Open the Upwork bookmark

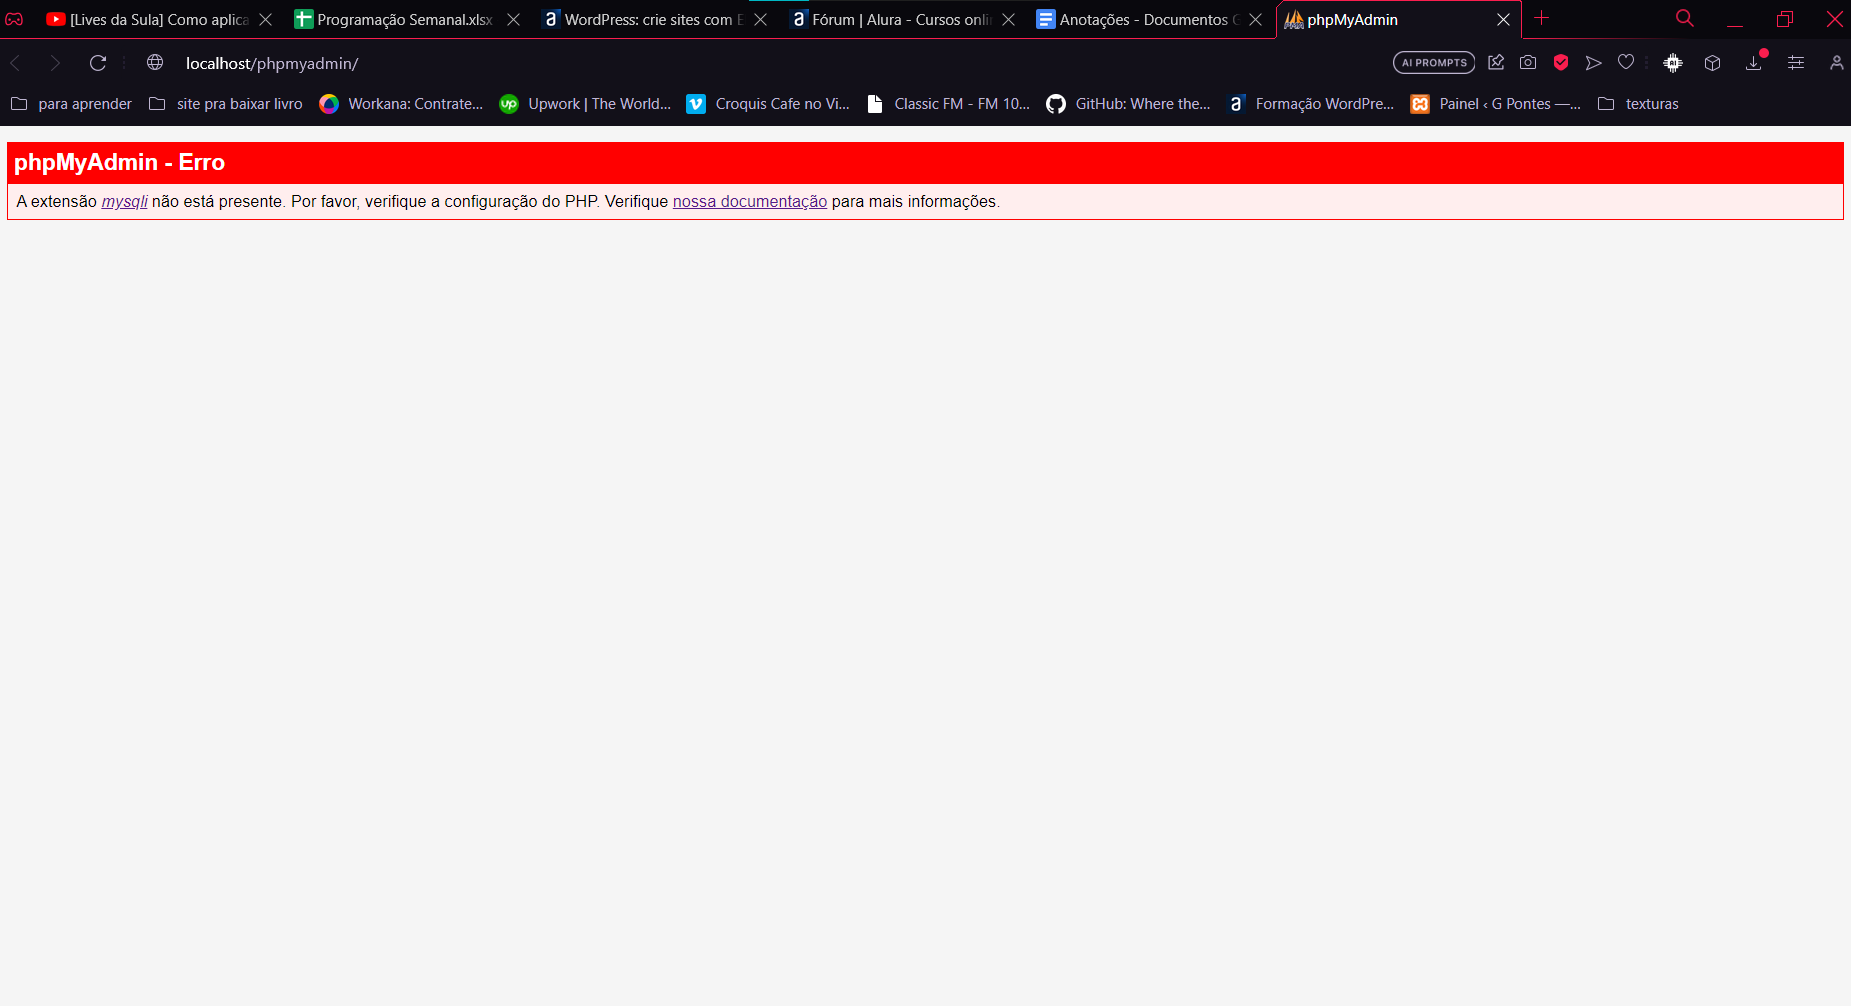[585, 104]
